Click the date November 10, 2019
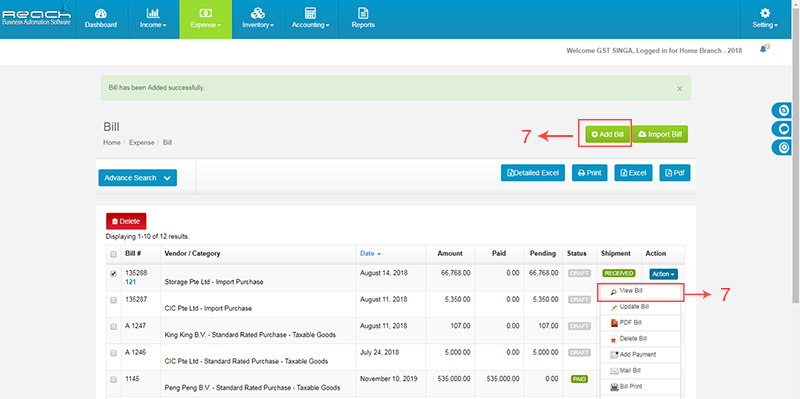The image size is (800, 399). (x=389, y=380)
